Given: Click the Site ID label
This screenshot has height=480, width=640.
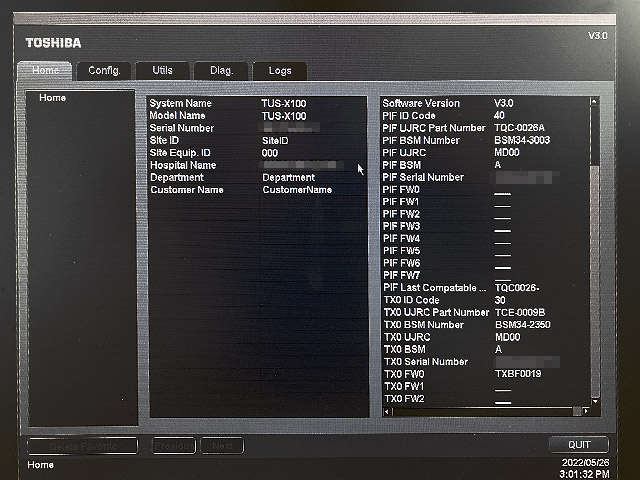Looking at the screenshot, I should tap(164, 140).
